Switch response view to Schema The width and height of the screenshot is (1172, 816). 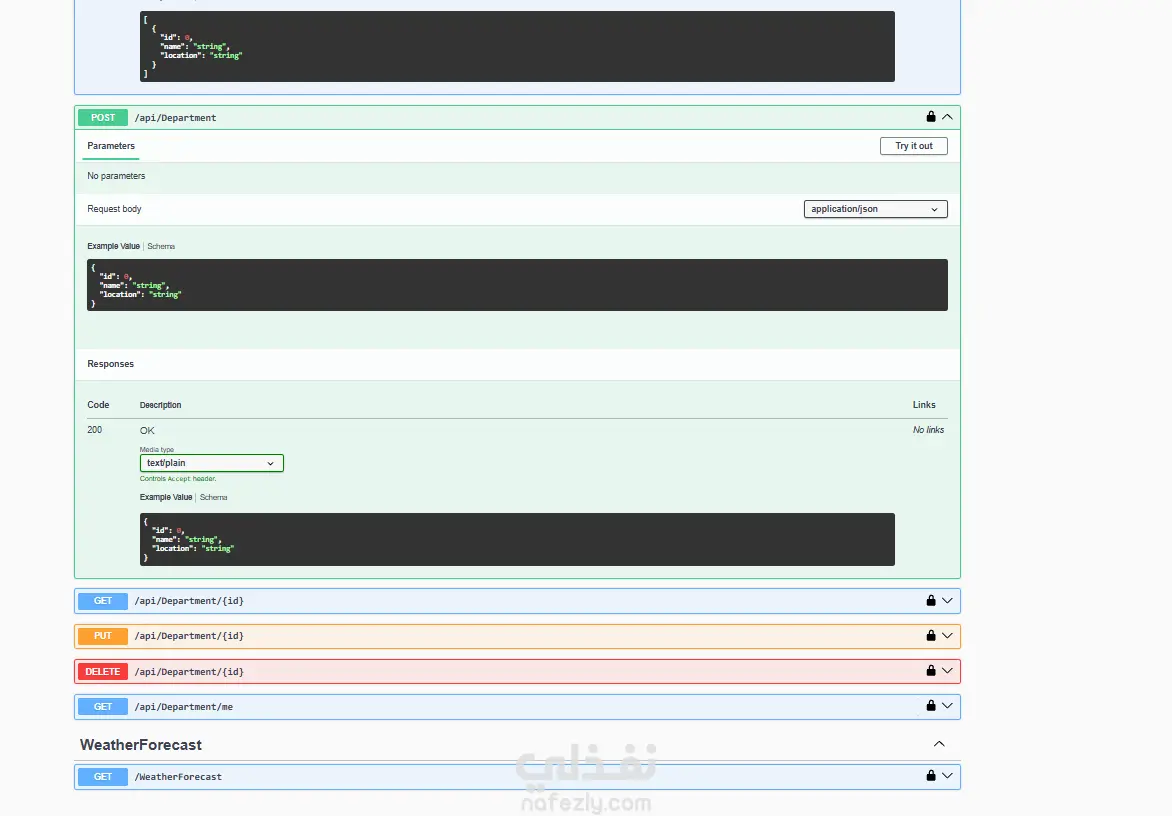pyautogui.click(x=213, y=497)
